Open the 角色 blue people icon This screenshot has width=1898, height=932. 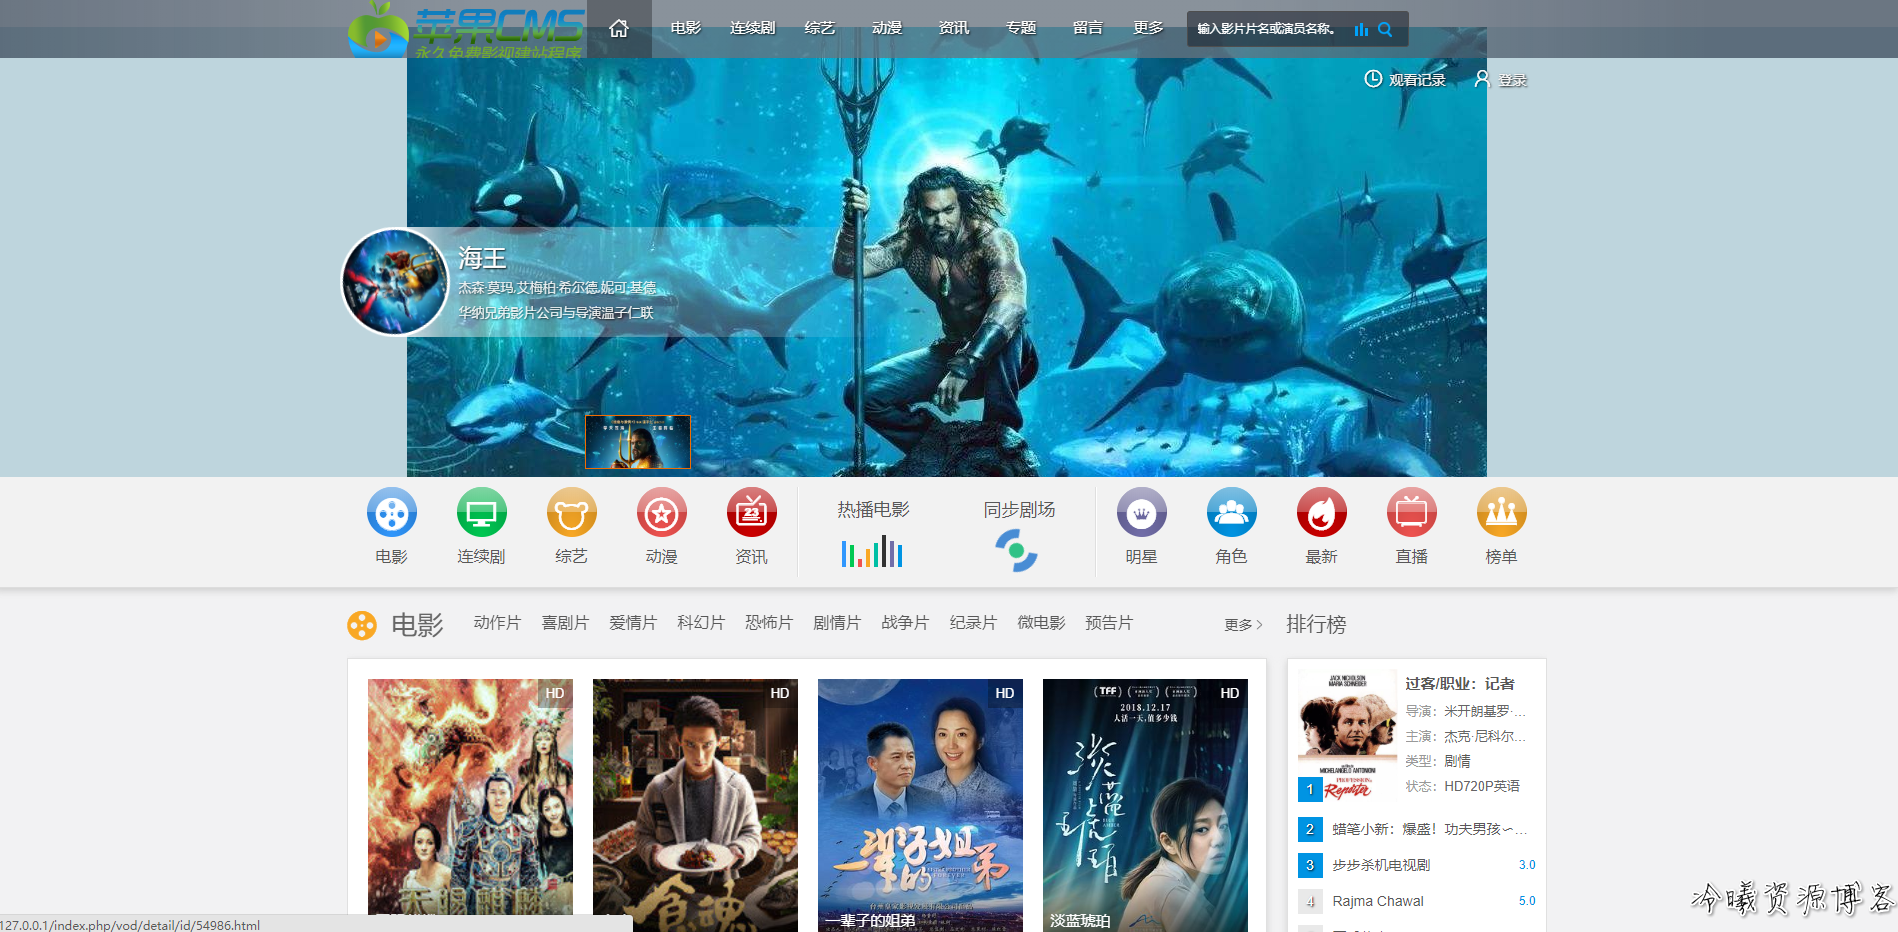point(1232,513)
